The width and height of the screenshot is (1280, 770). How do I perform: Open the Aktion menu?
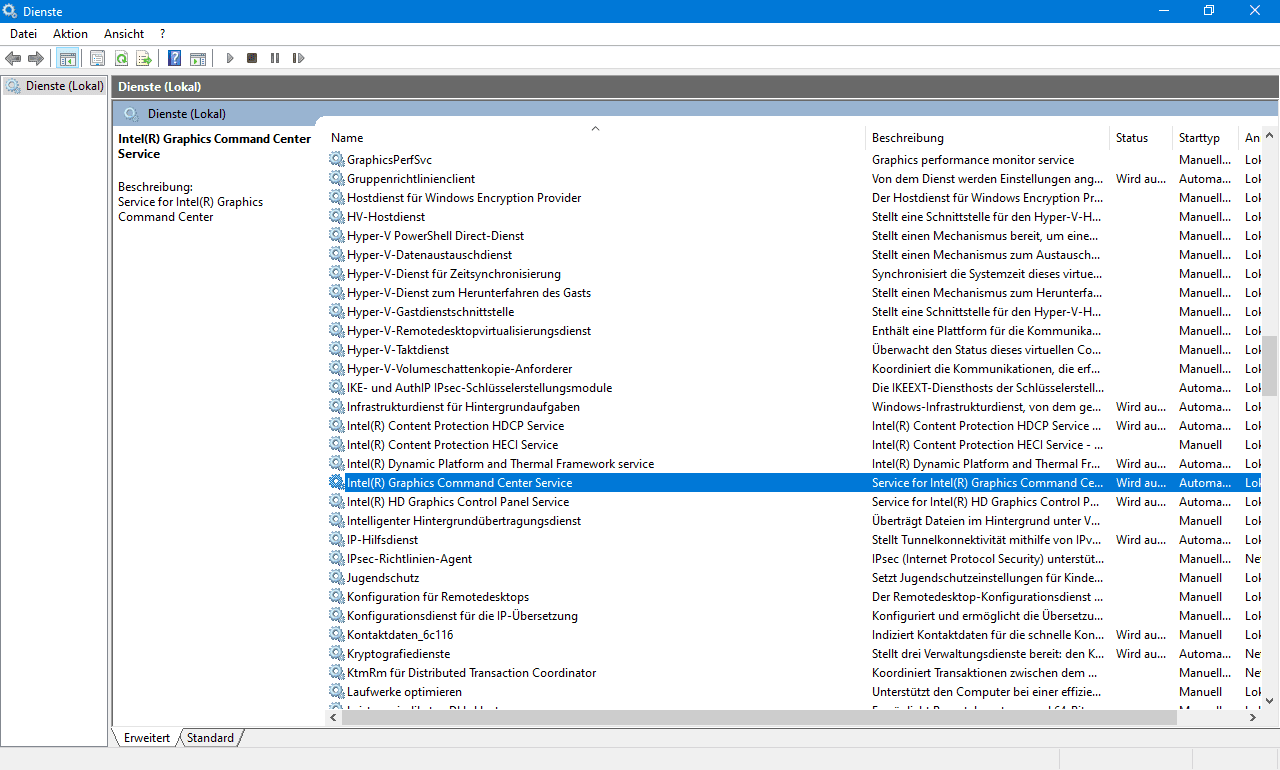(x=70, y=34)
